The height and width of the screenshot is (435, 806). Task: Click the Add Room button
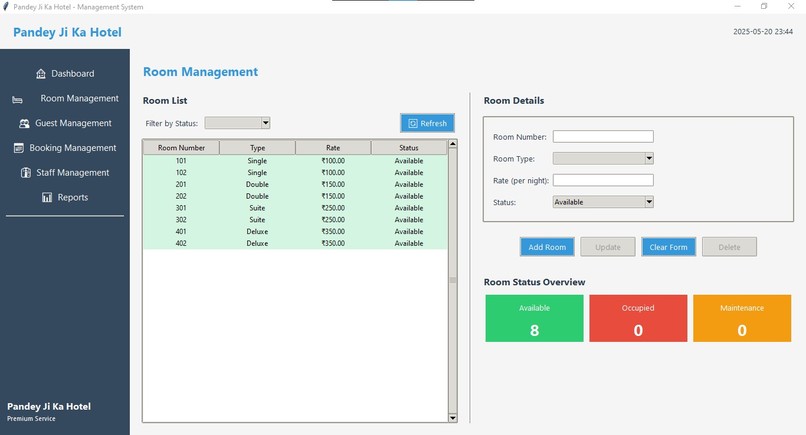(547, 247)
